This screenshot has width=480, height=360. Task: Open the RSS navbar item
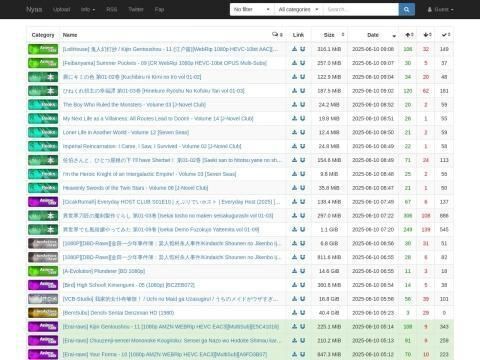112,9
